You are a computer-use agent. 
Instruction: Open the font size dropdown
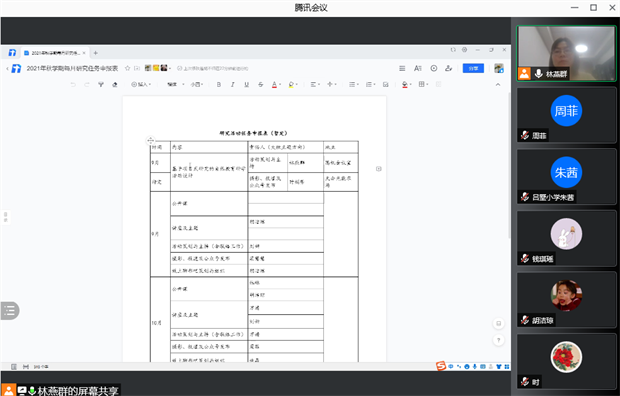coord(197,84)
